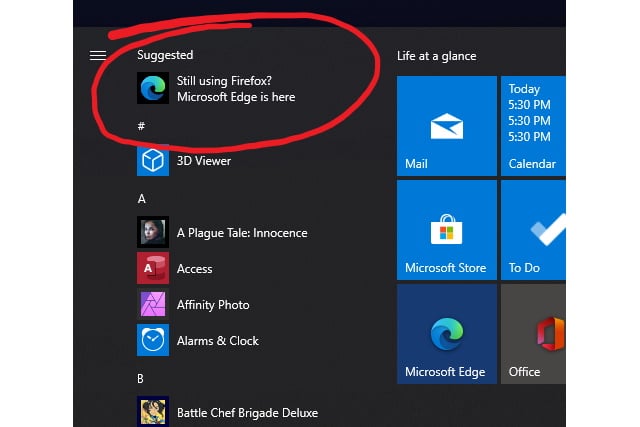This screenshot has height=427, width=640.
Task: Click the A letter group header
Action: point(142,199)
